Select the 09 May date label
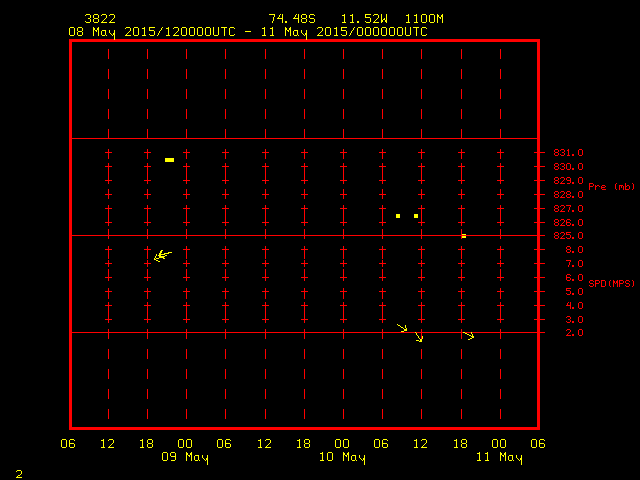This screenshot has height=480, width=640. tap(185, 458)
